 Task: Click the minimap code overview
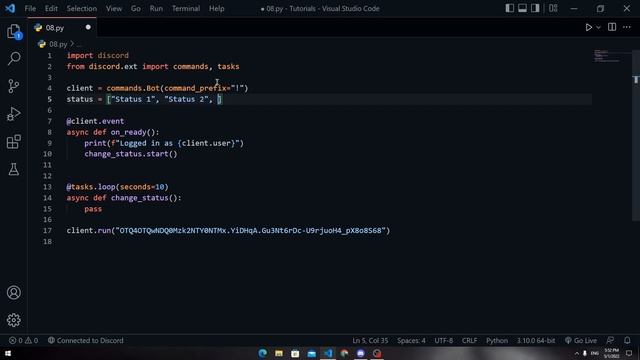(608, 56)
